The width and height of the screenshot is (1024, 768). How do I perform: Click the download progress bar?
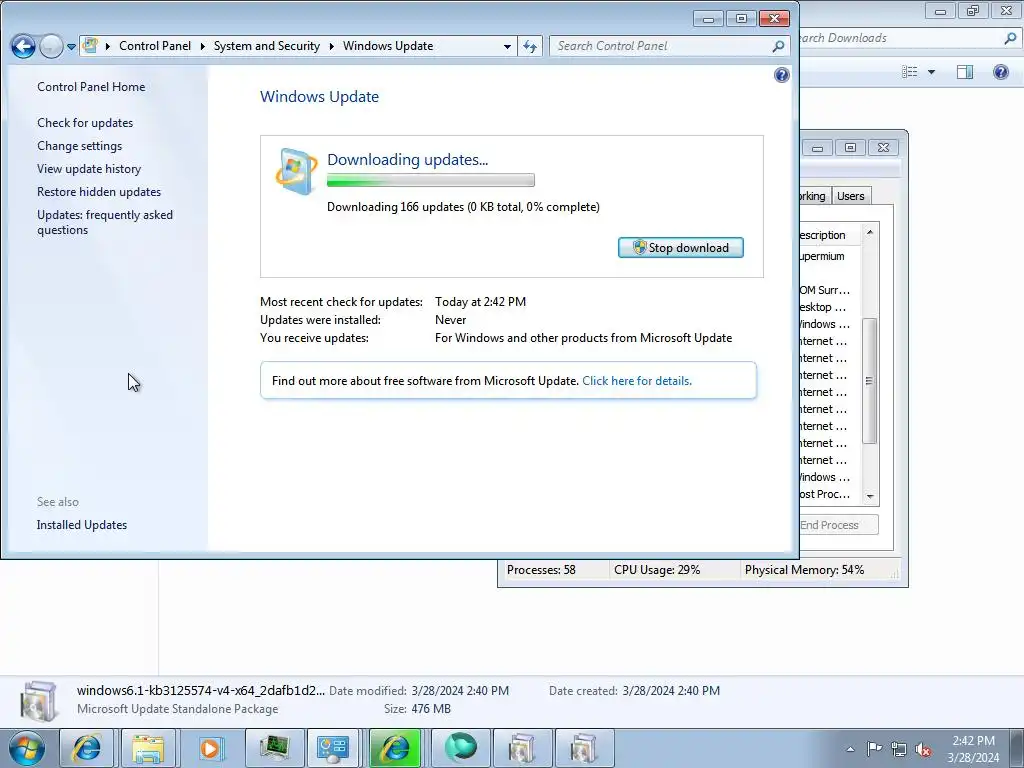(x=430, y=180)
